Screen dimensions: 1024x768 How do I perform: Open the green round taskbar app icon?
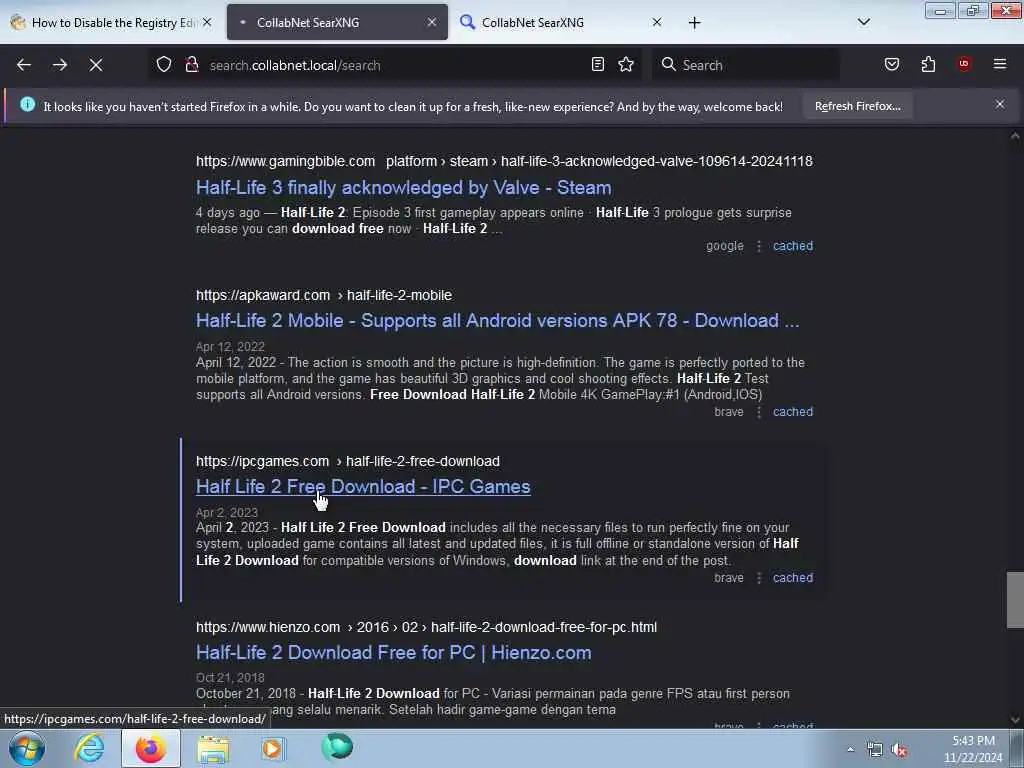[x=337, y=747]
